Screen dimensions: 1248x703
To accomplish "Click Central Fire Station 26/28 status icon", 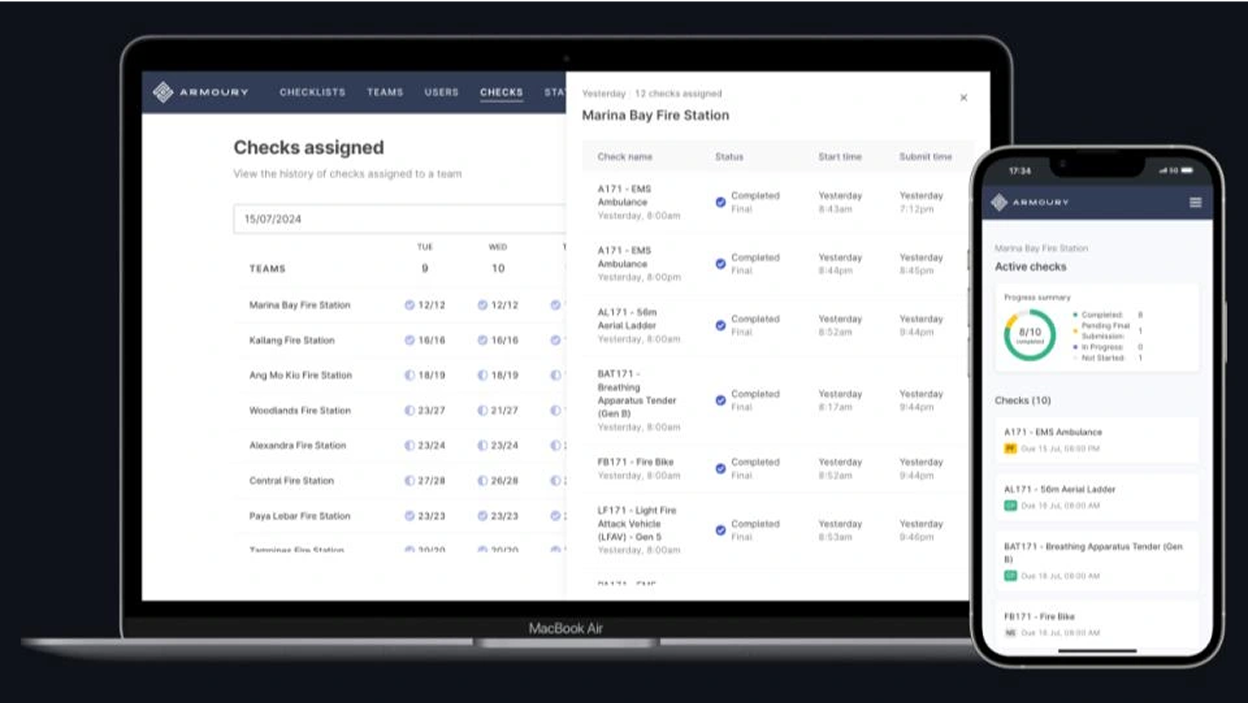I will coord(482,480).
